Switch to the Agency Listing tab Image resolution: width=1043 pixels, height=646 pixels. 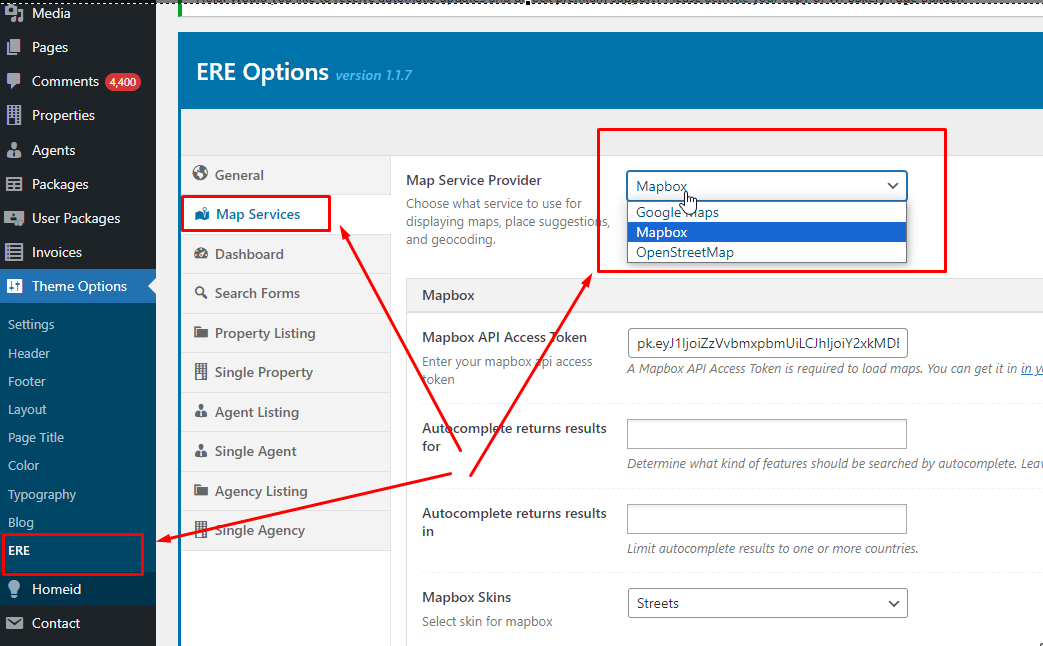(x=286, y=491)
